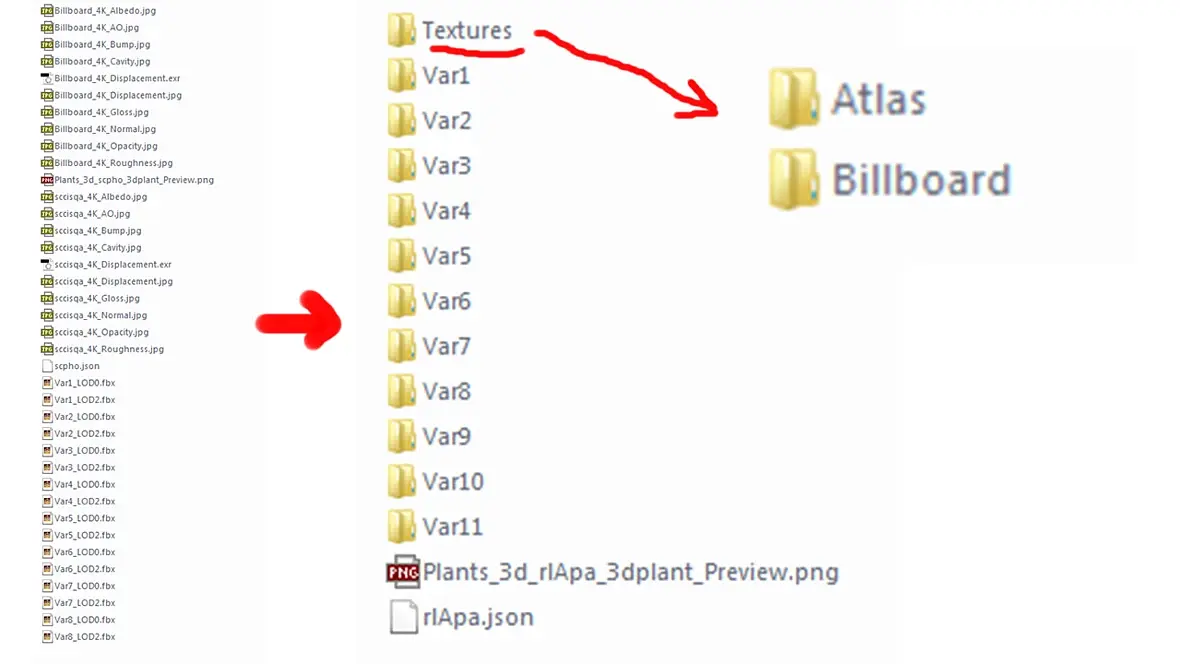The image size is (1180, 664).
Task: Select the Atlas folder icon
Action: pyautogui.click(x=794, y=99)
